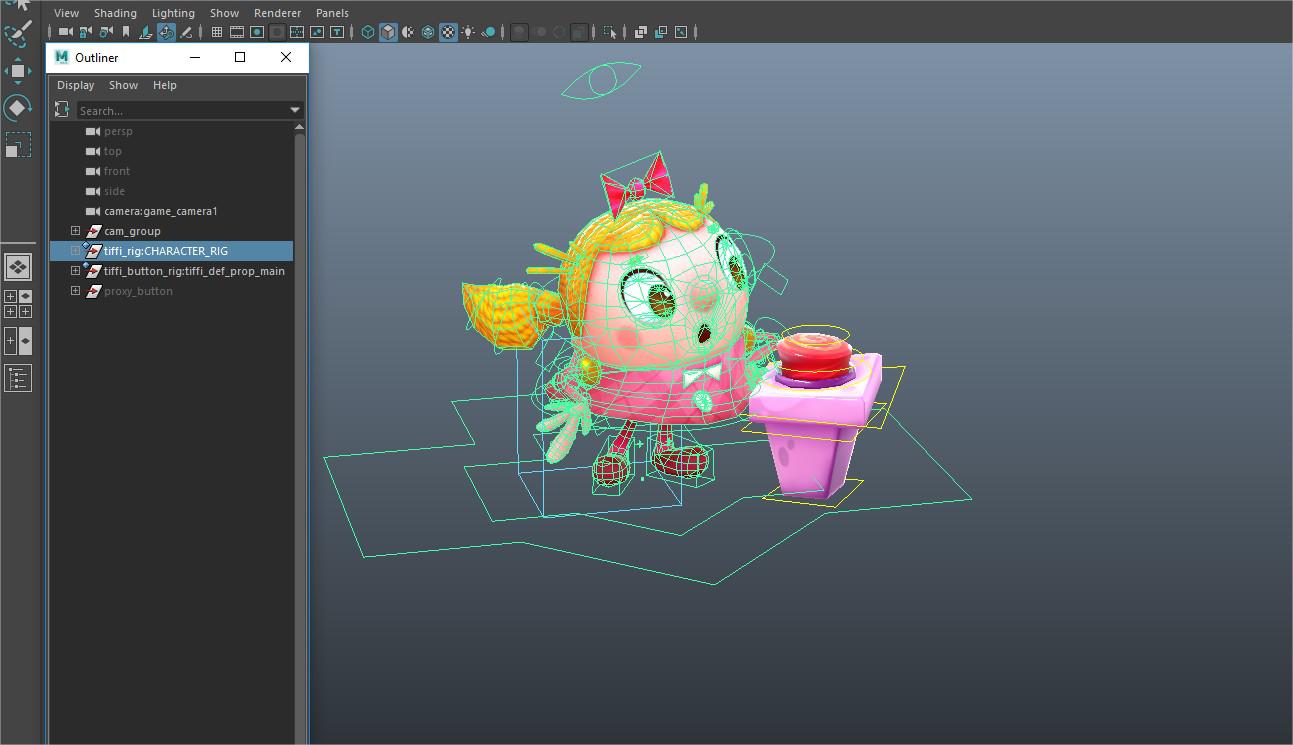The image size is (1293, 745).
Task: Click the single perspective view layout icon
Action: click(18, 267)
